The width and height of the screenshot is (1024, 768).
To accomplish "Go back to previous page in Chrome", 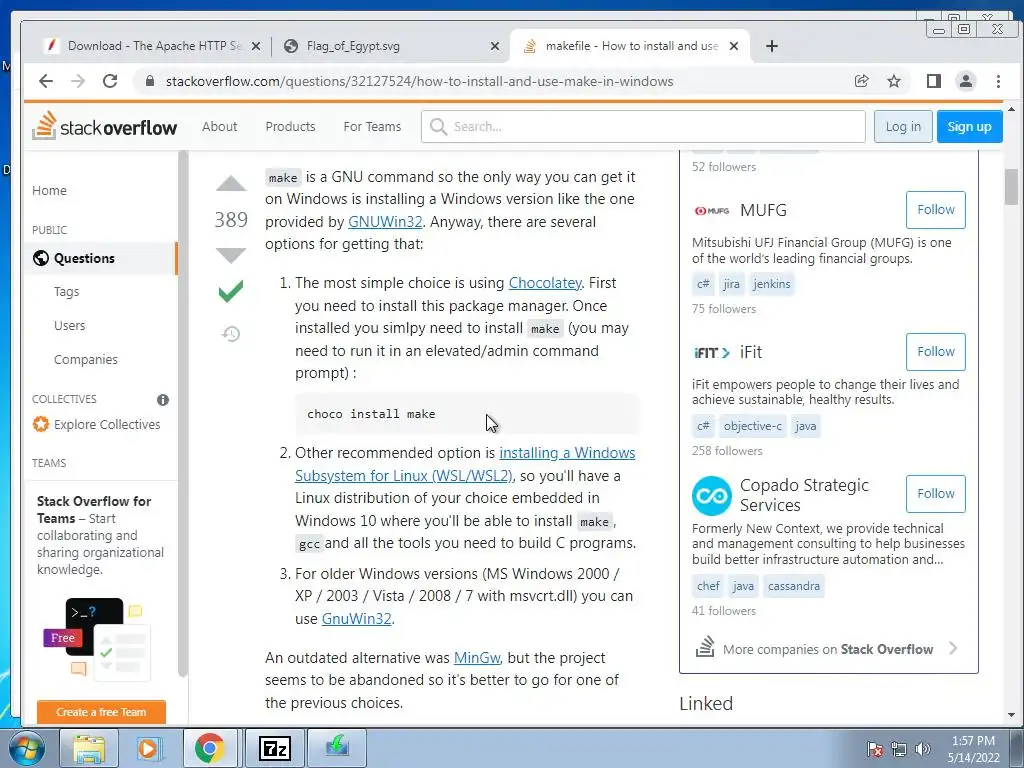I will pyautogui.click(x=46, y=81).
